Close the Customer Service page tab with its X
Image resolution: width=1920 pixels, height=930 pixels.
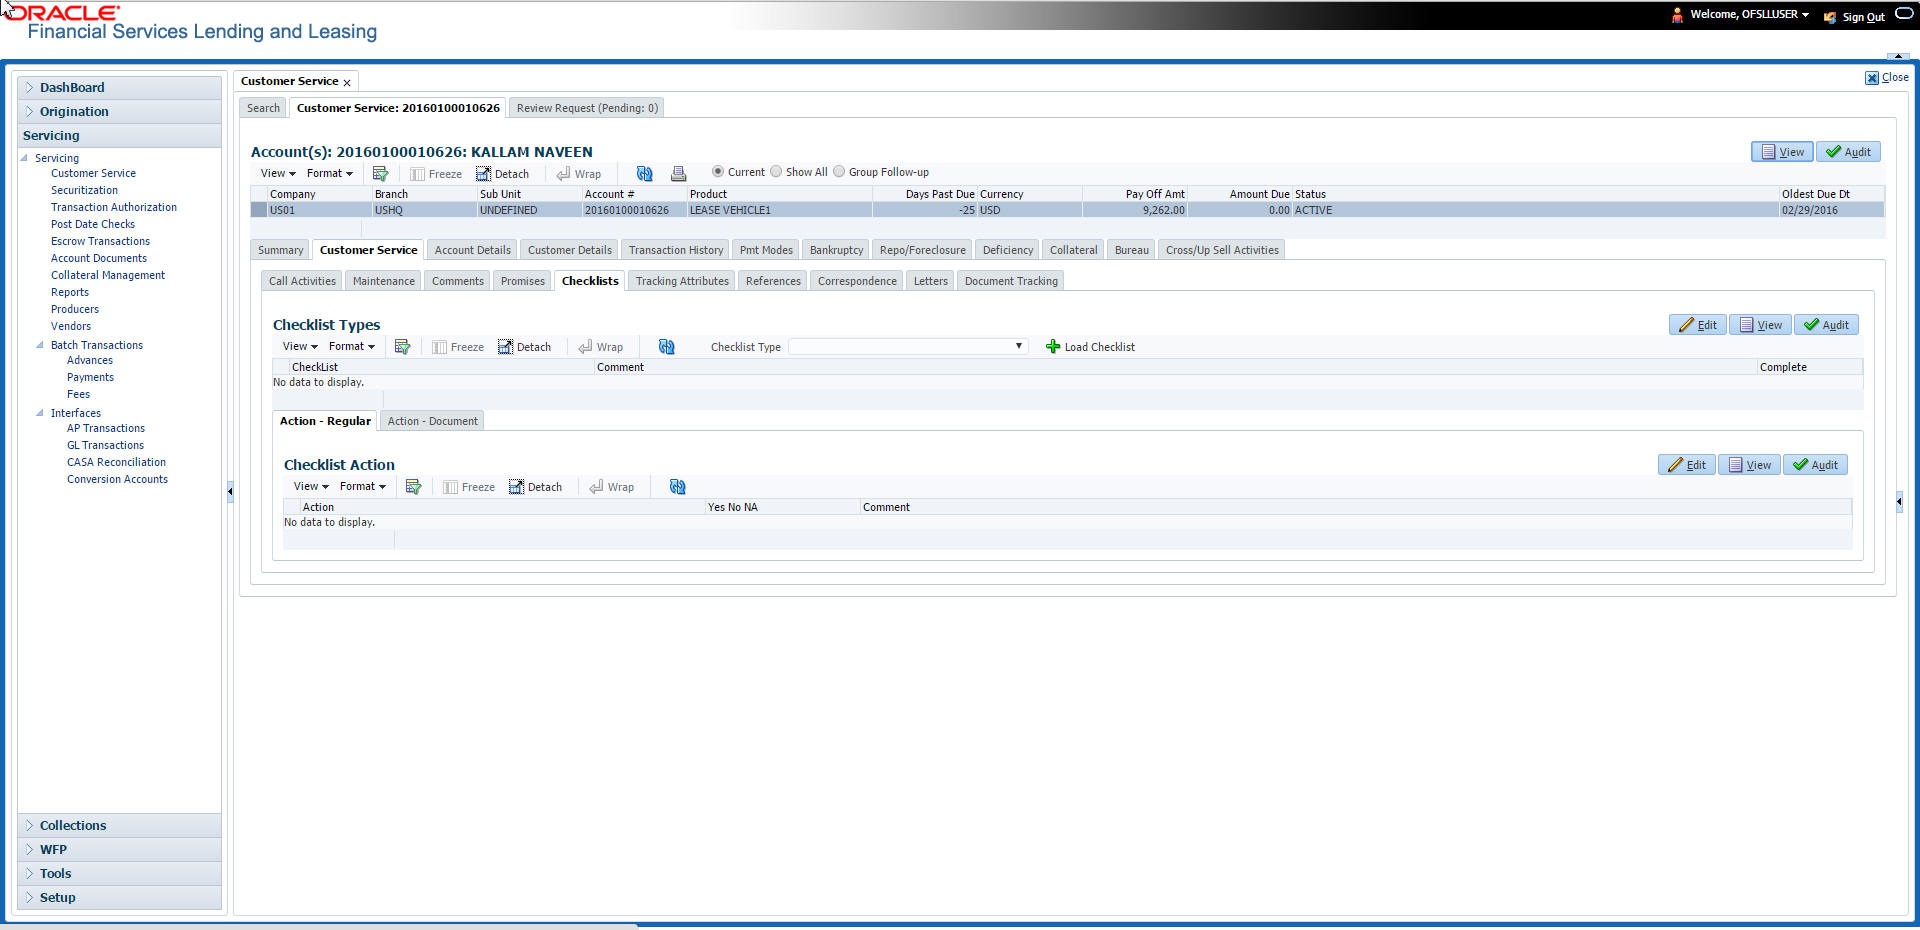[x=347, y=82]
